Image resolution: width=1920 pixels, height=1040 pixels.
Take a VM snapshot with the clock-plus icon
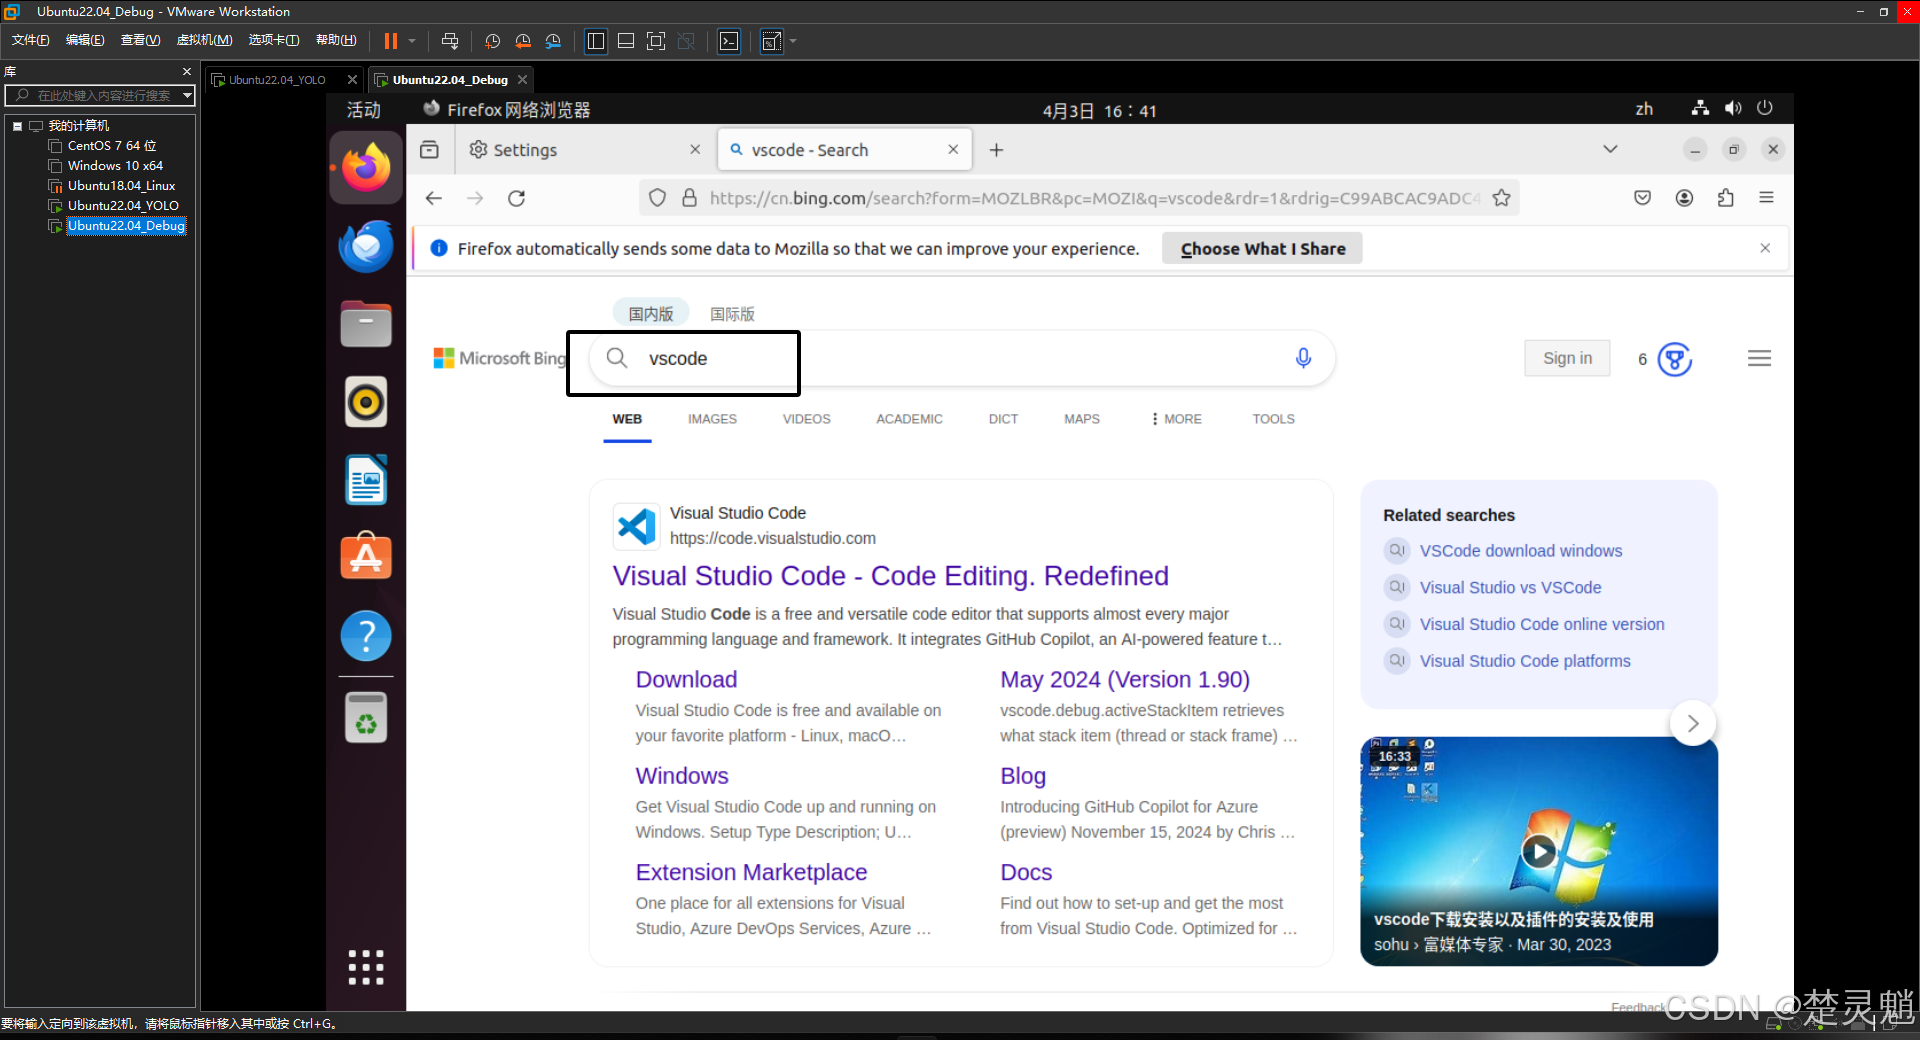click(492, 41)
